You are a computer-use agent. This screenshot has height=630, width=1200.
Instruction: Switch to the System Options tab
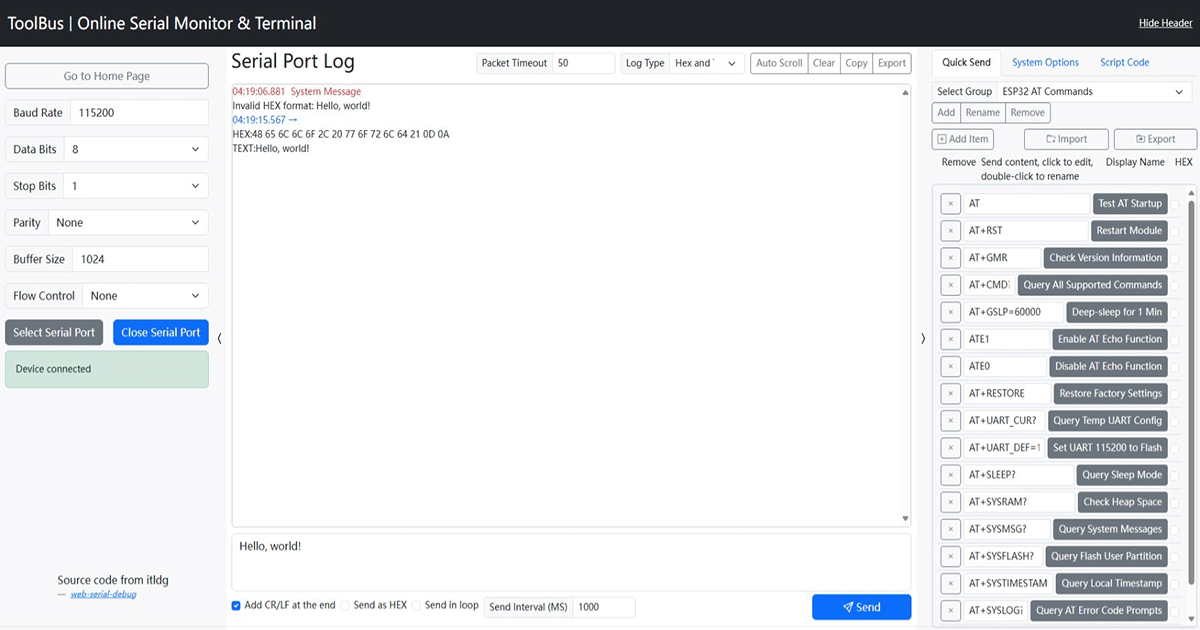pyautogui.click(x=1045, y=61)
